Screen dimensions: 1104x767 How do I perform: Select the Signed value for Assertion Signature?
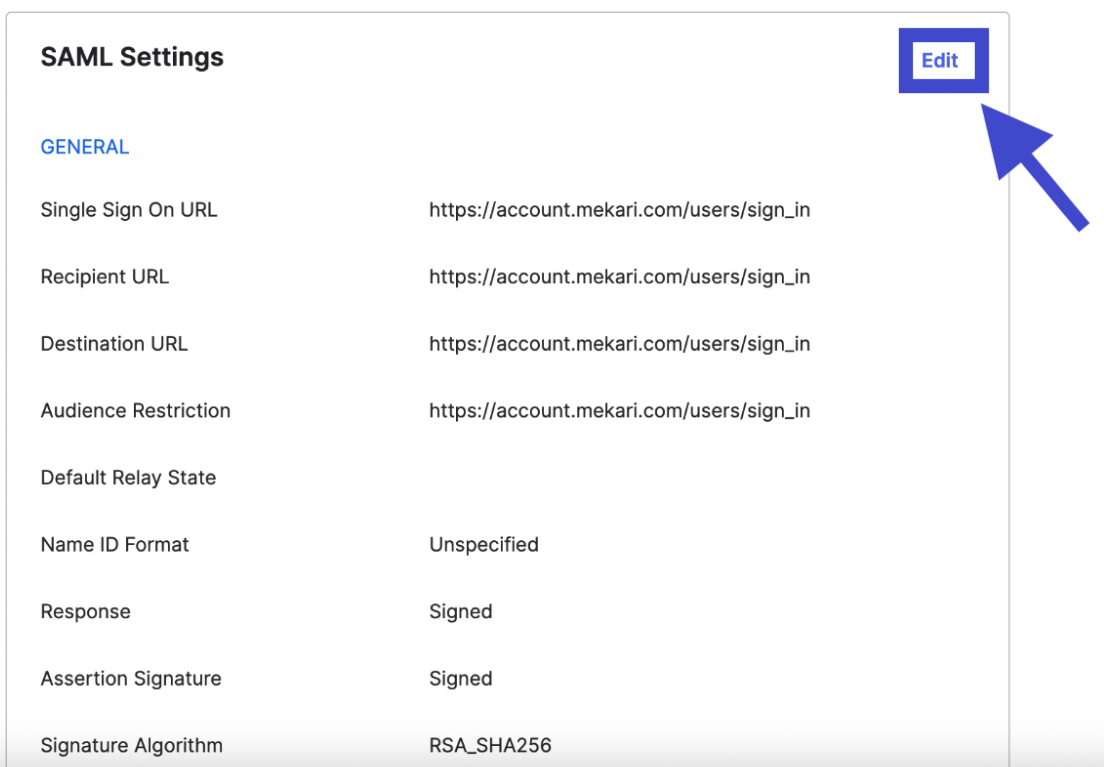[x=461, y=679]
